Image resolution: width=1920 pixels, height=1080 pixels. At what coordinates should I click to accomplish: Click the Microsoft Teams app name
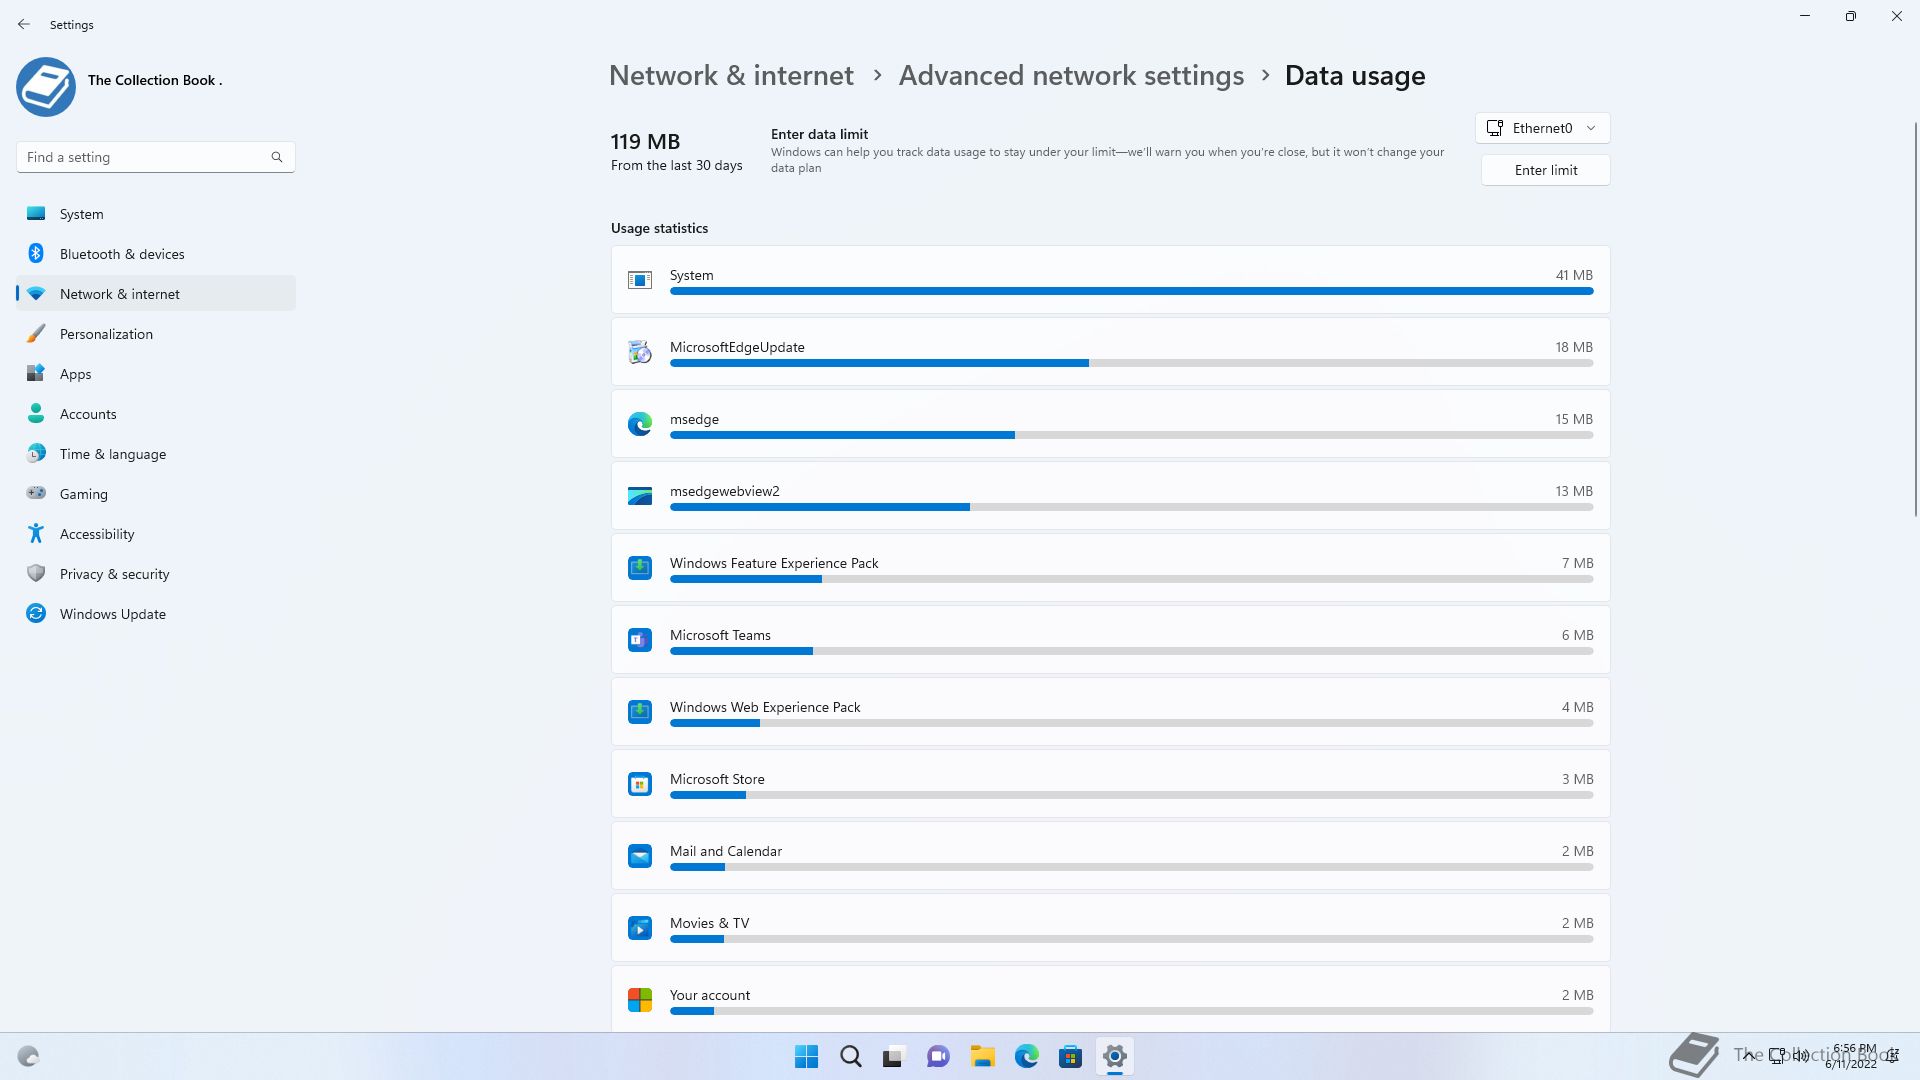pos(720,635)
